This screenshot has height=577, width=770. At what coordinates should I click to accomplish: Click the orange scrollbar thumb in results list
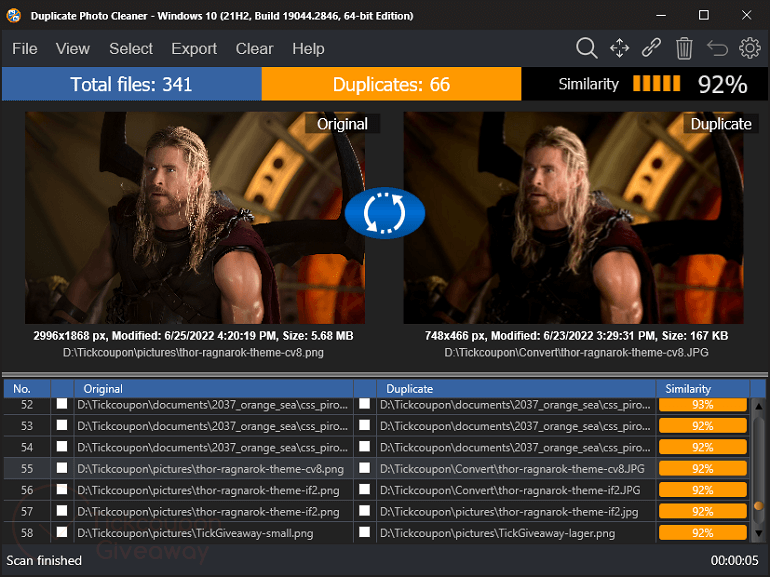coord(759,505)
